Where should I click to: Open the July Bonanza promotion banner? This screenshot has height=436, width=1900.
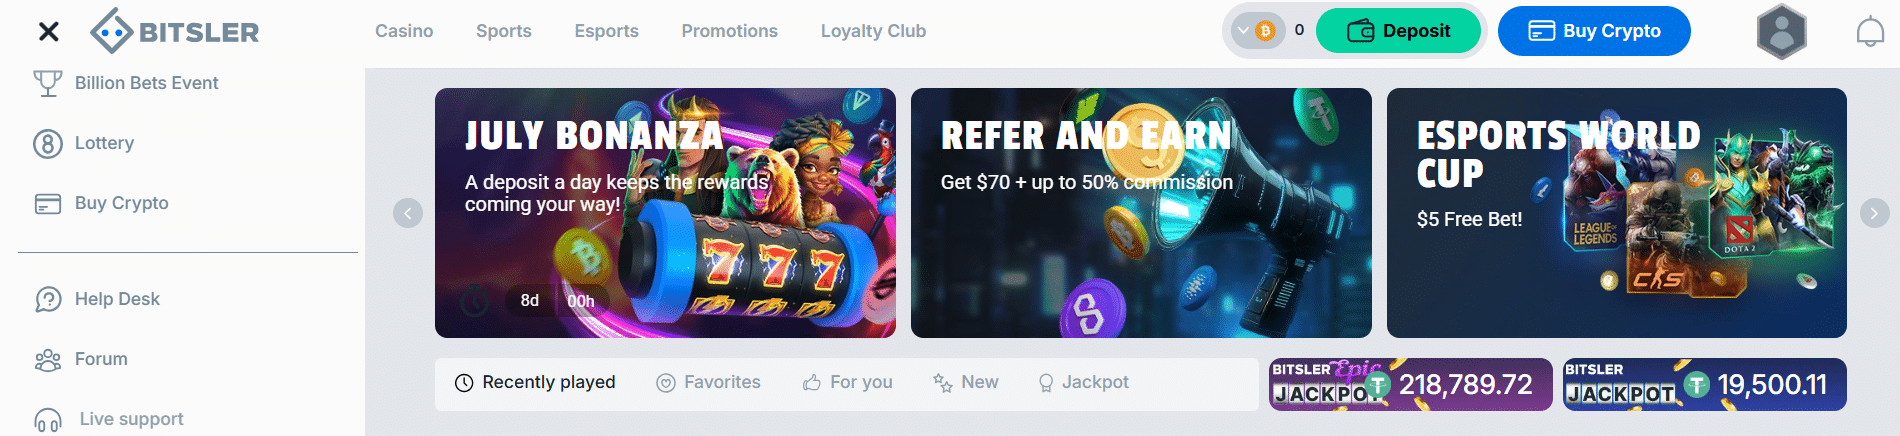665,213
